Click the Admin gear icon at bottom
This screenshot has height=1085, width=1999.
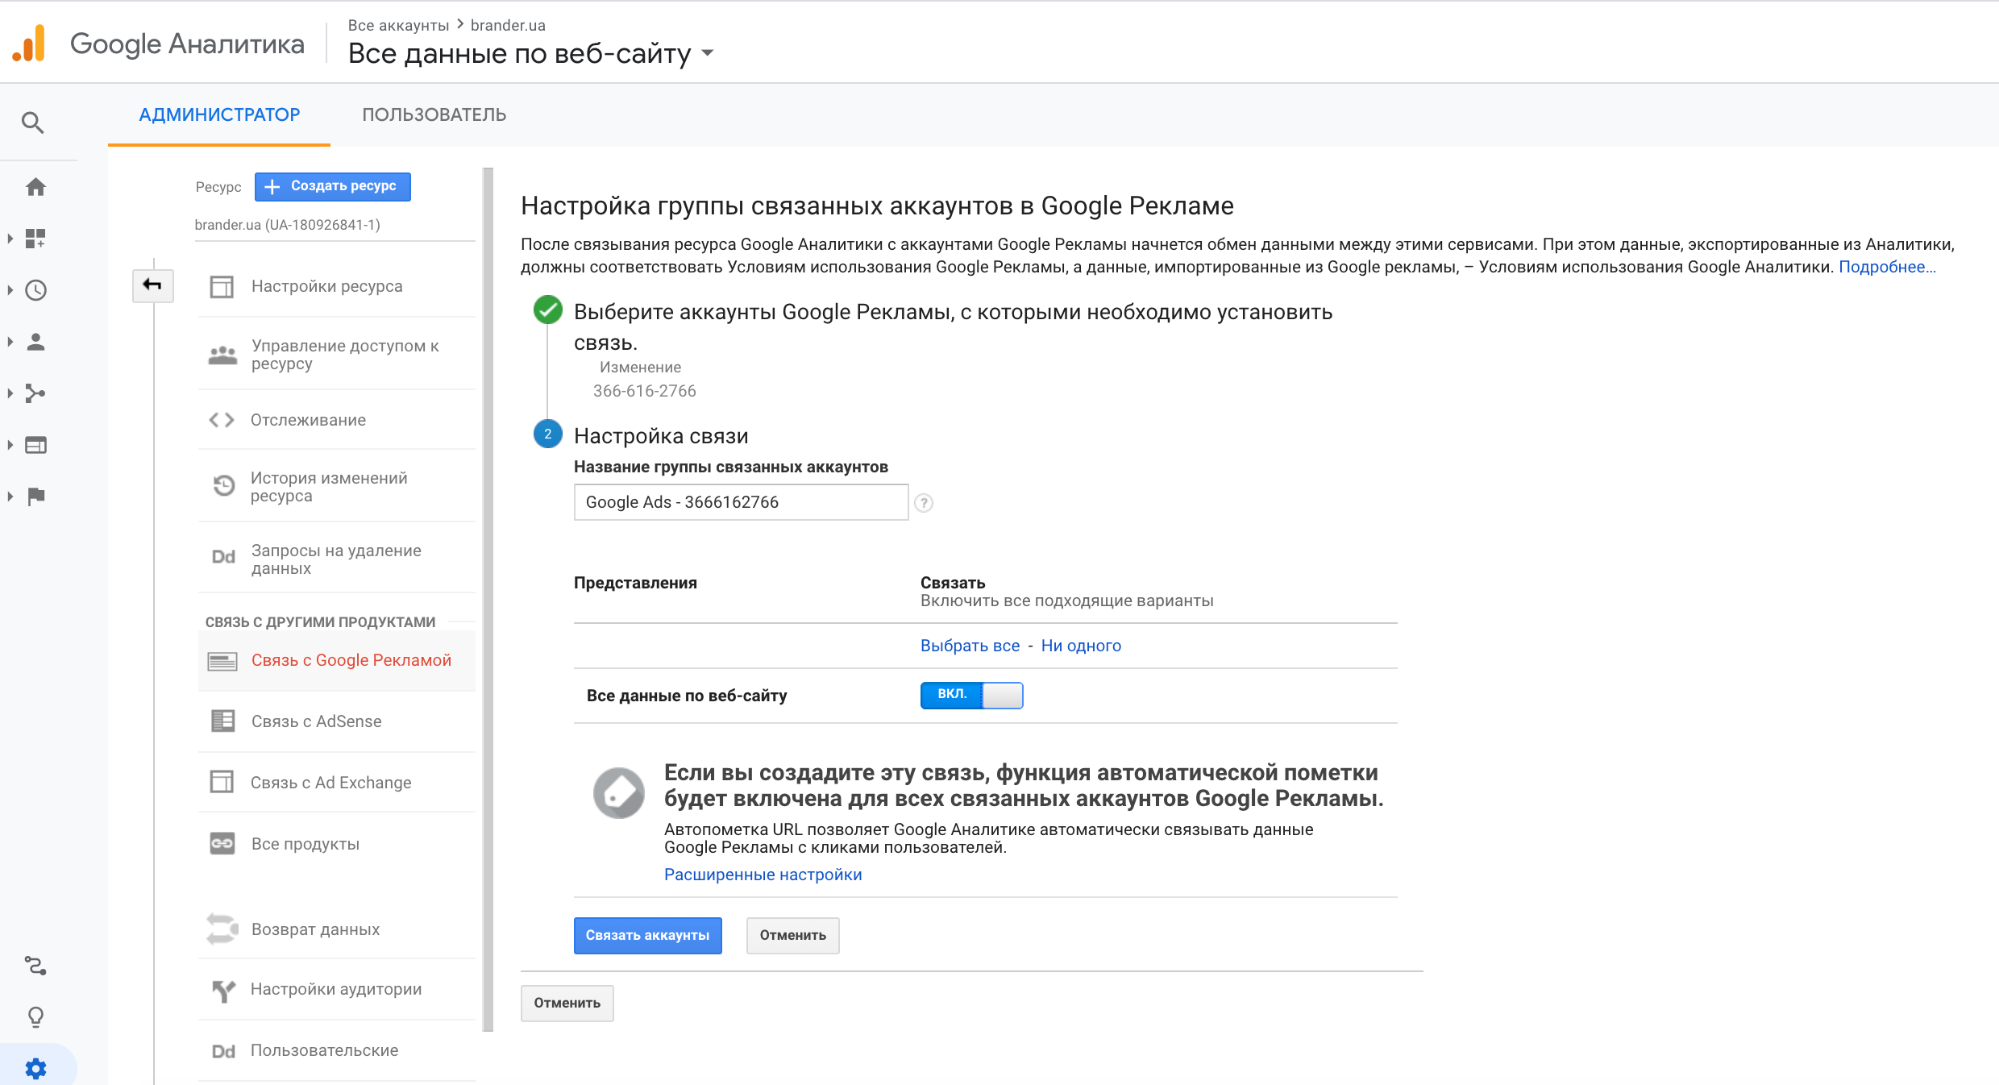(x=36, y=1068)
